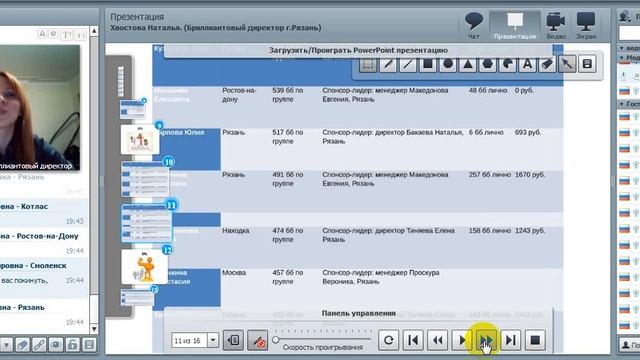Select slide thumbnail number 12
640x360 pixels.
point(144,267)
